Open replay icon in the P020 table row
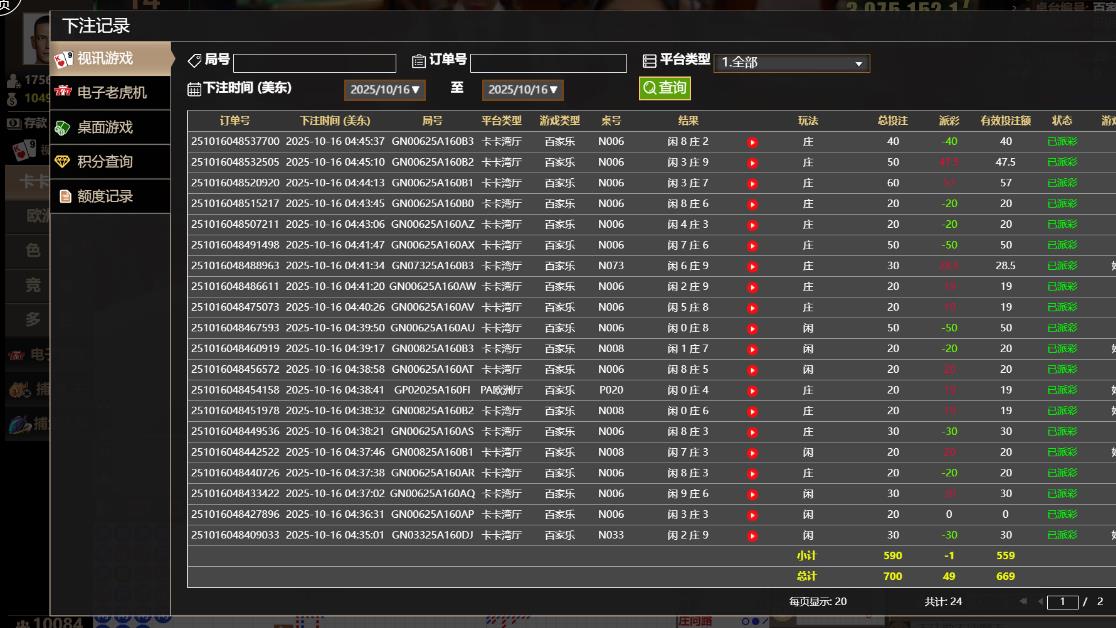The width and height of the screenshot is (1116, 628). pyautogui.click(x=752, y=391)
